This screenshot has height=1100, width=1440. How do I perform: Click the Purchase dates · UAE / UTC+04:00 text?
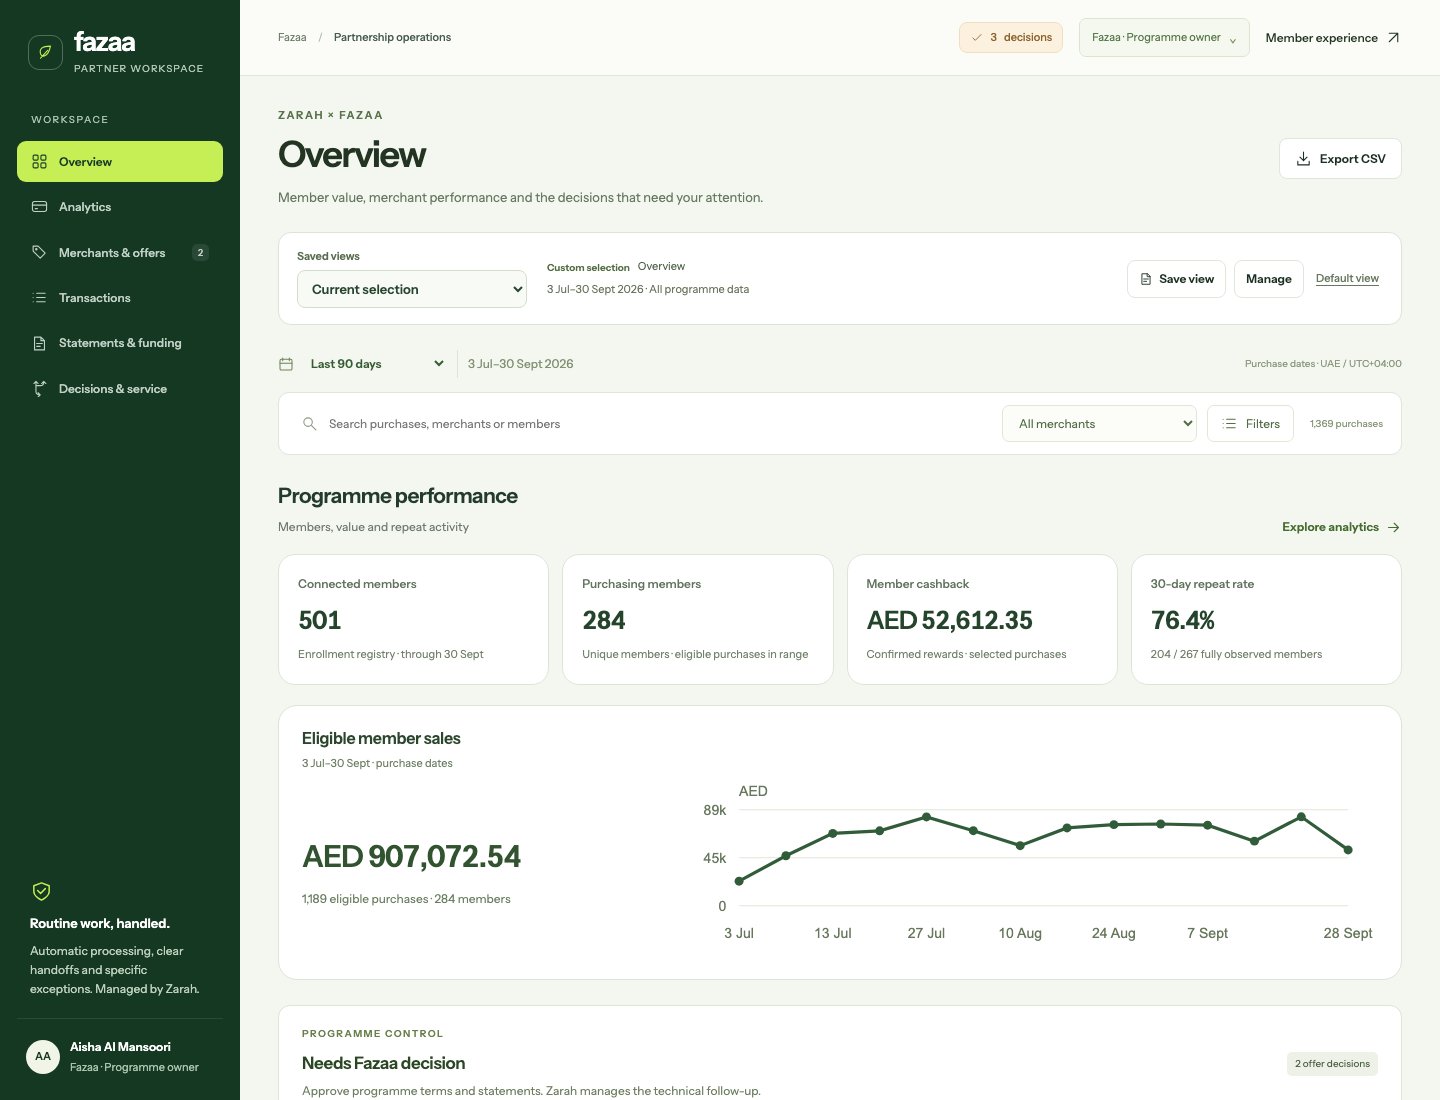1323,364
